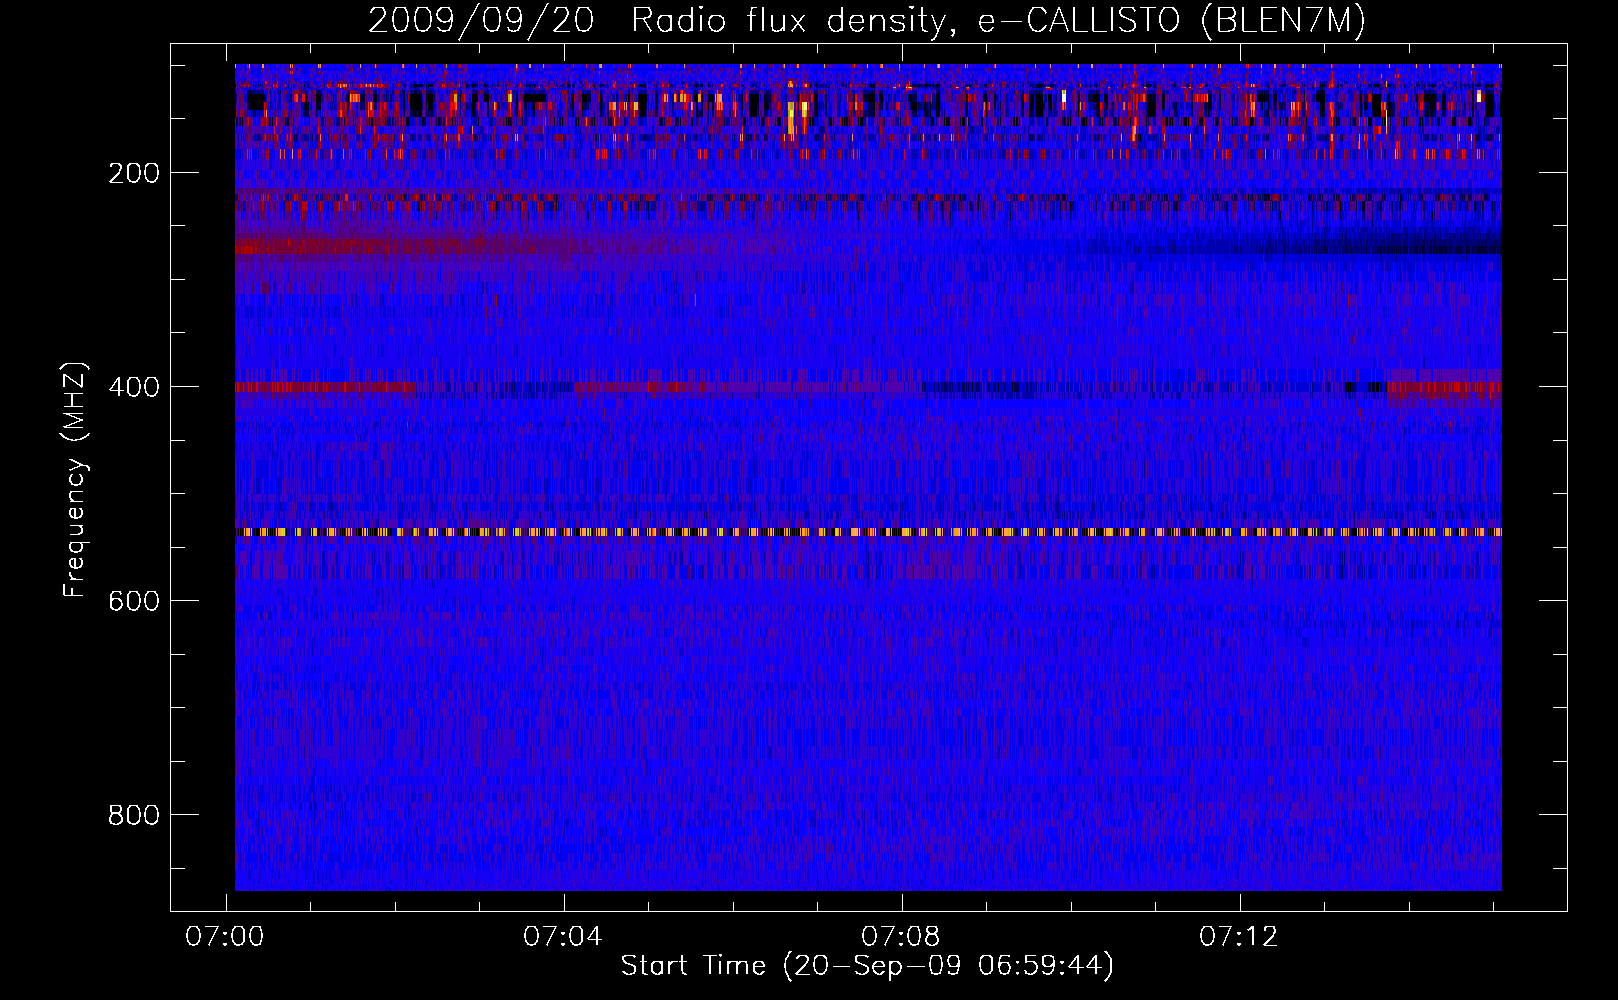
Task: Click the 07:04 time tick label
Action: pyautogui.click(x=564, y=936)
